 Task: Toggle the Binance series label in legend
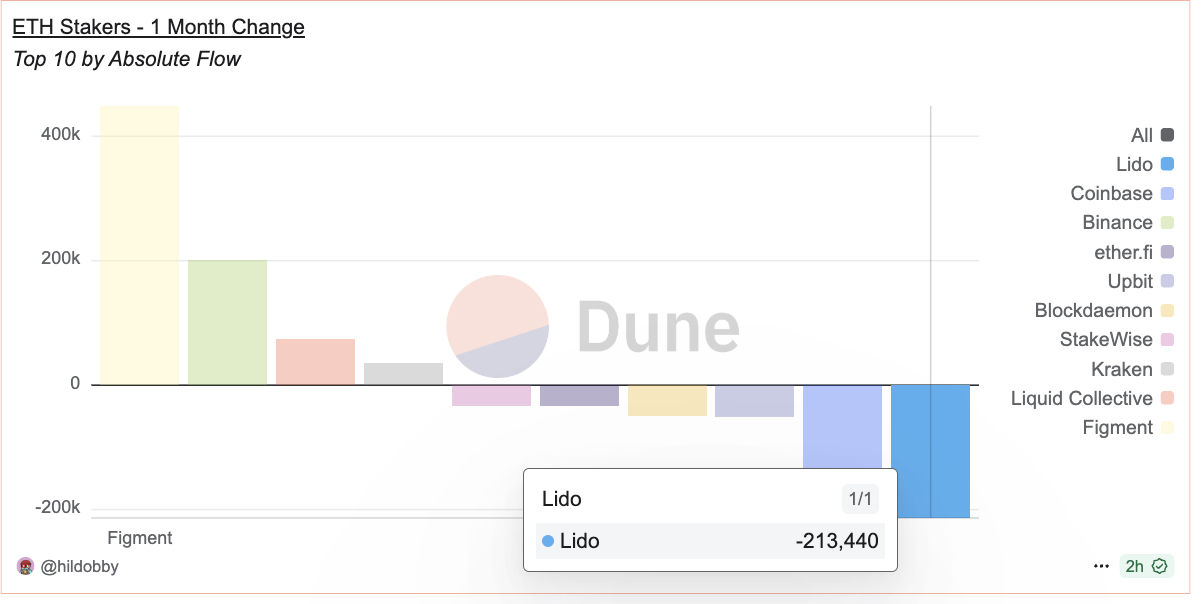pos(1117,223)
